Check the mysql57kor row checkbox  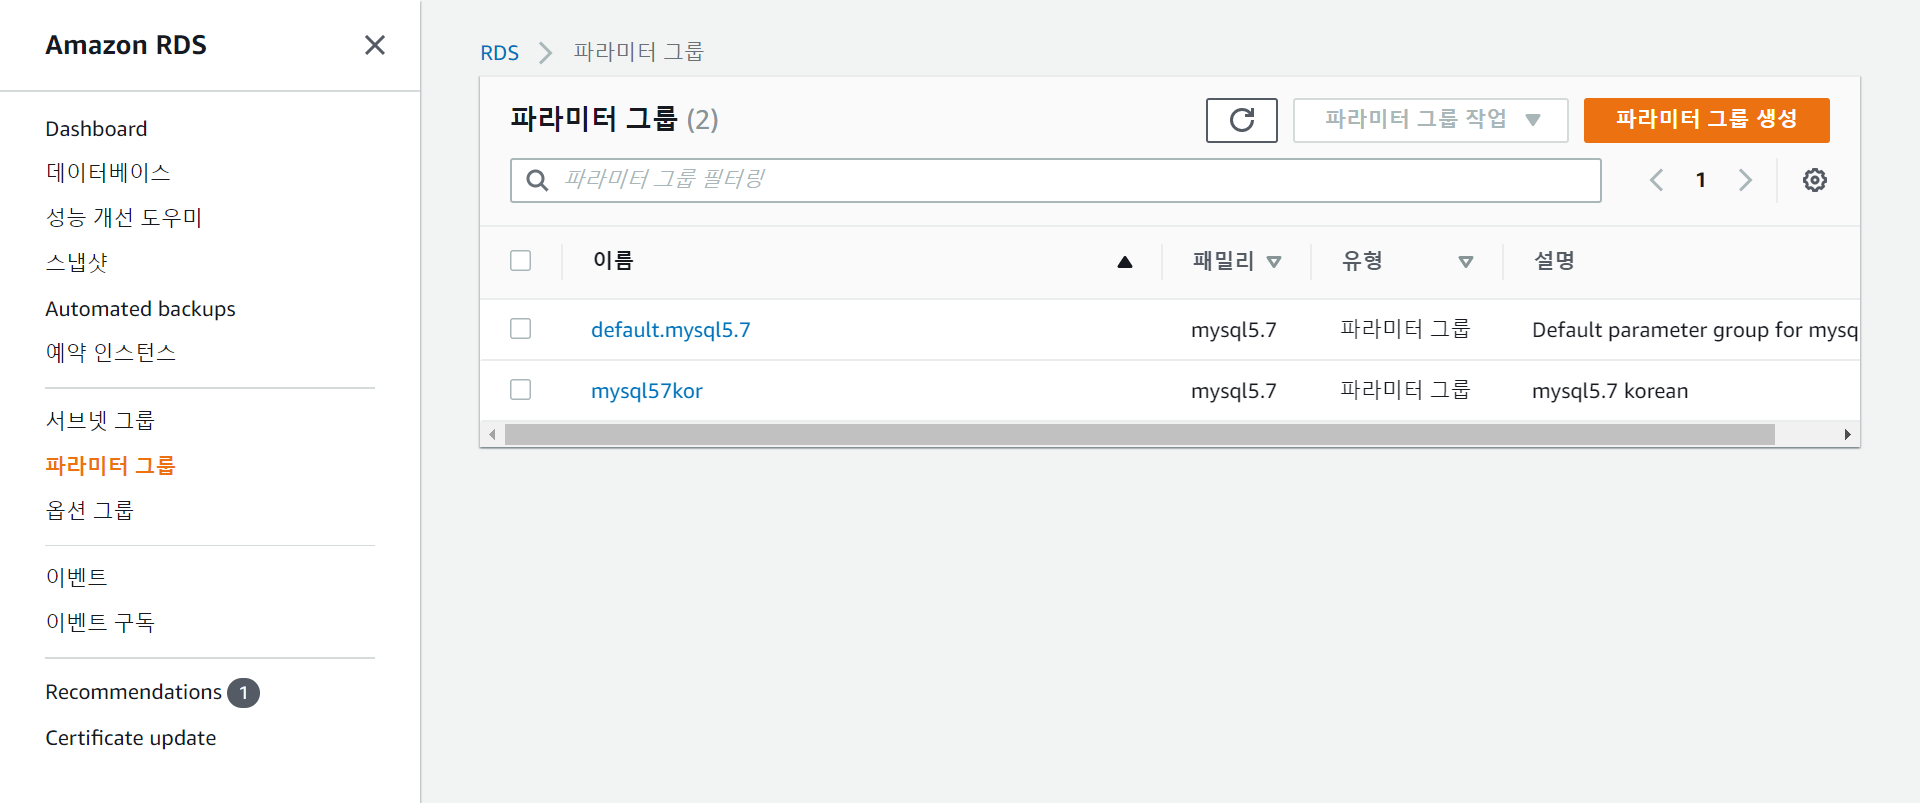click(x=520, y=390)
